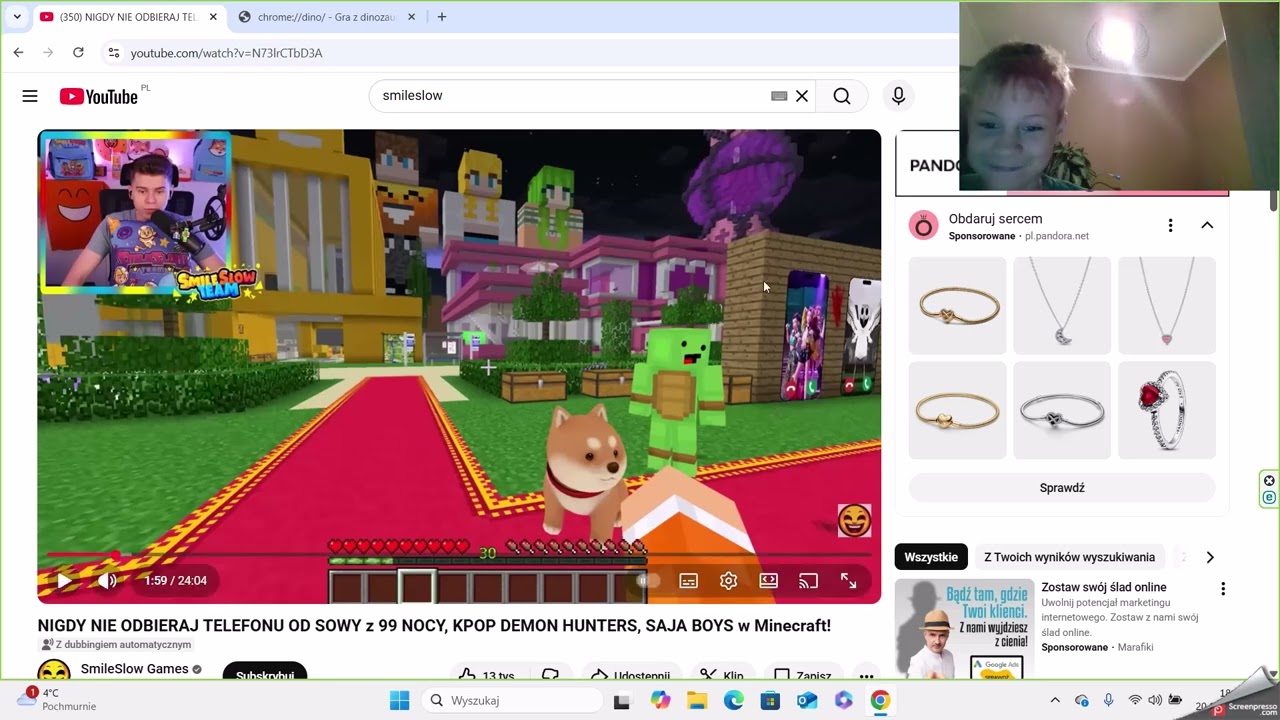Click the taskbar Wyszukaj search box
This screenshot has height=720, width=1280.
click(511, 700)
